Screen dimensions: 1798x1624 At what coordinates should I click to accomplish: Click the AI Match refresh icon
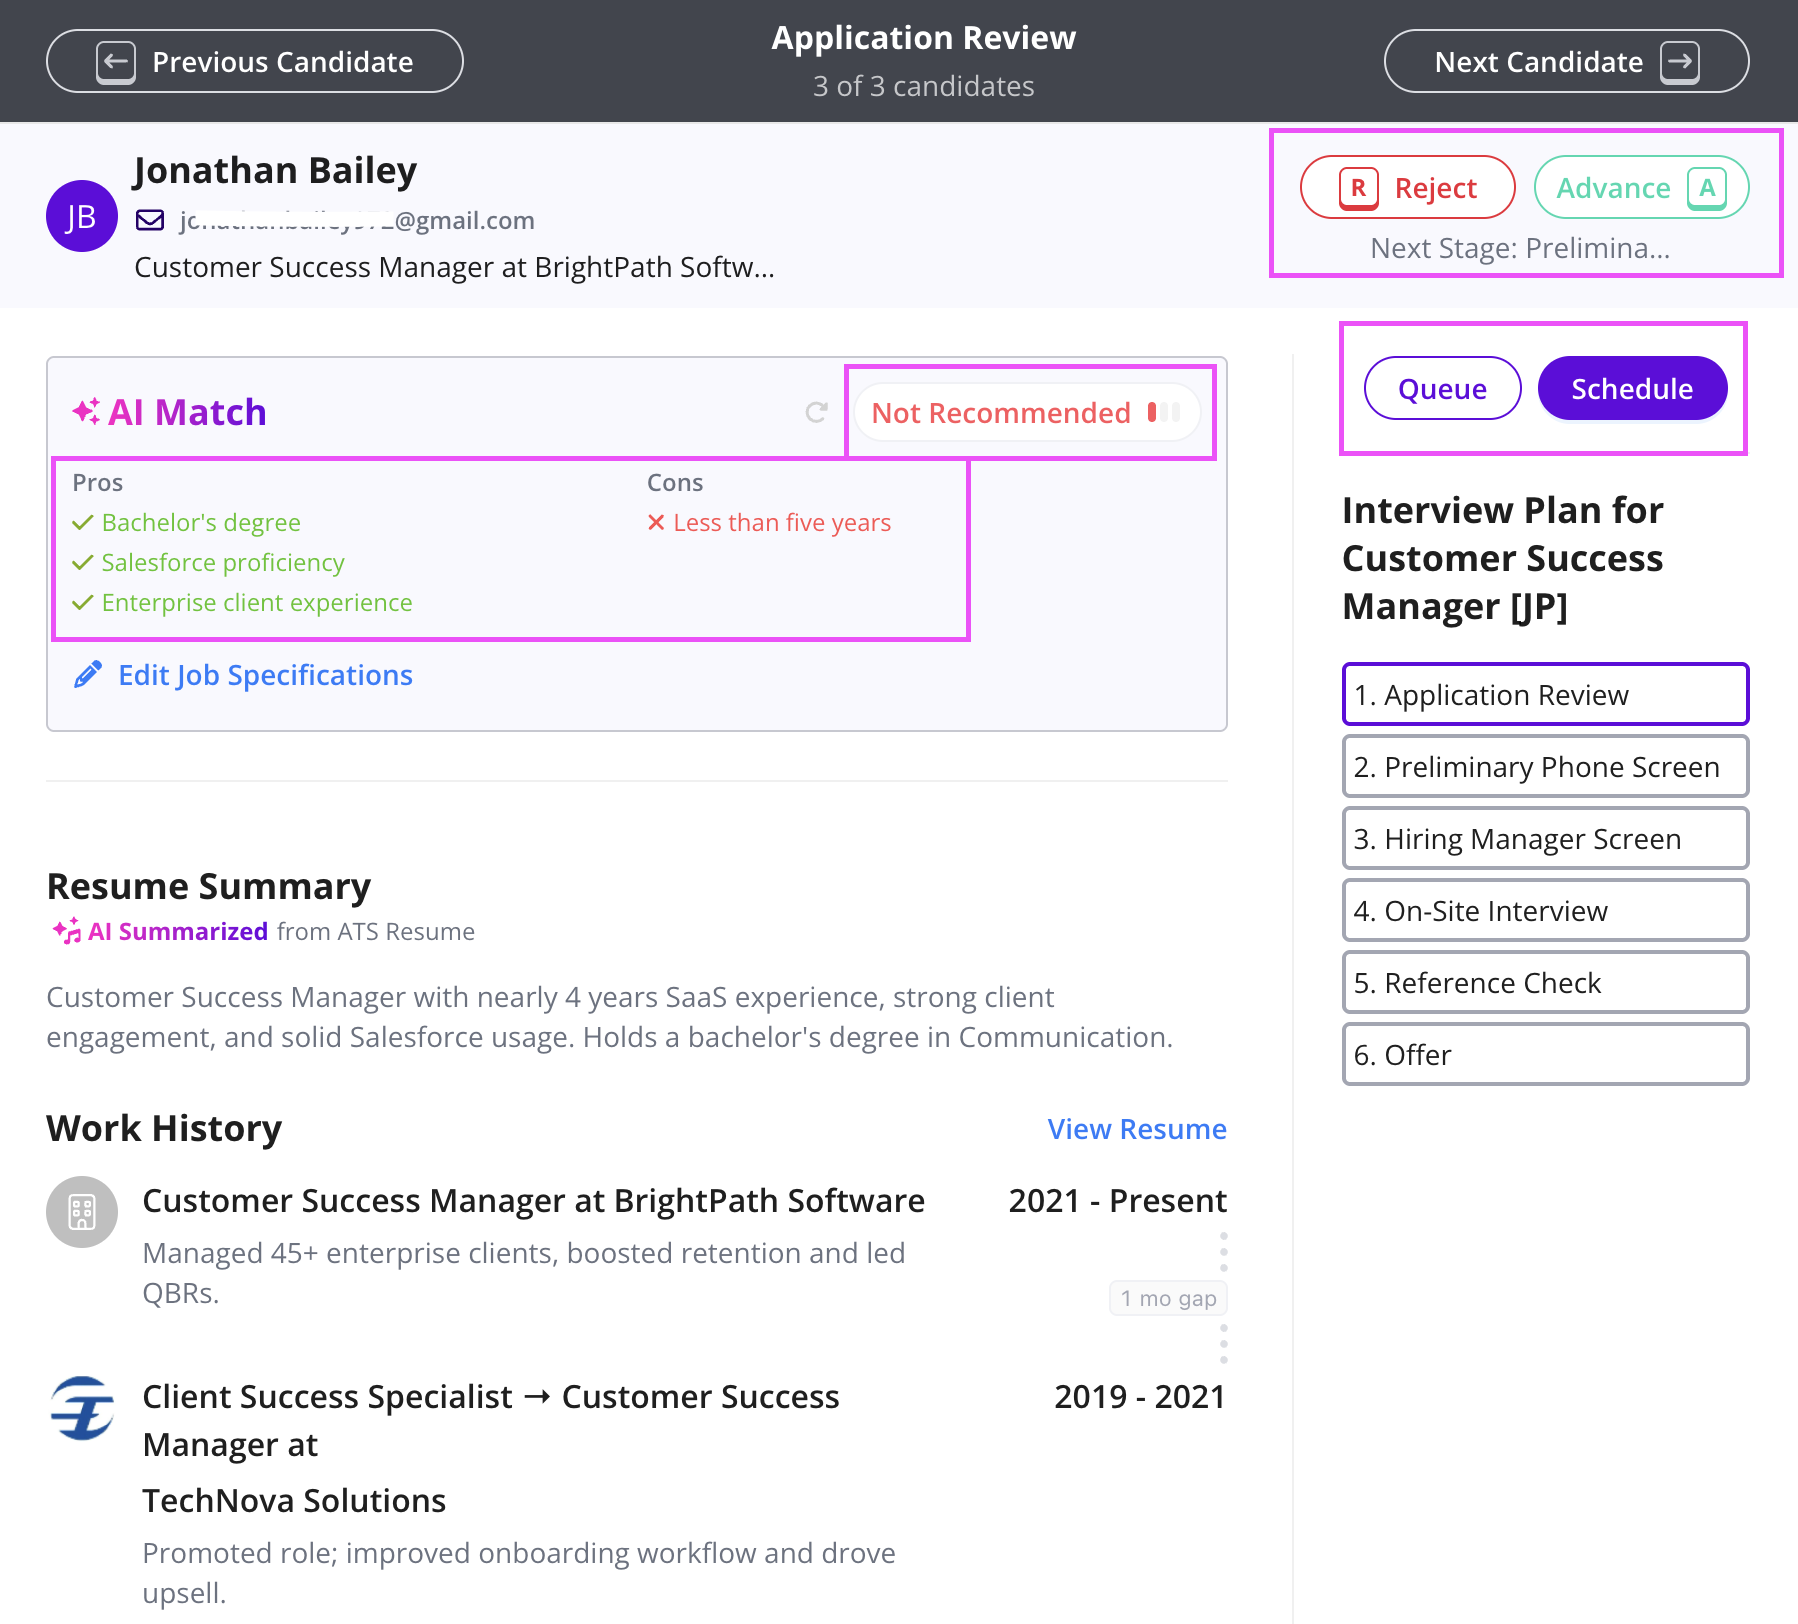click(816, 412)
